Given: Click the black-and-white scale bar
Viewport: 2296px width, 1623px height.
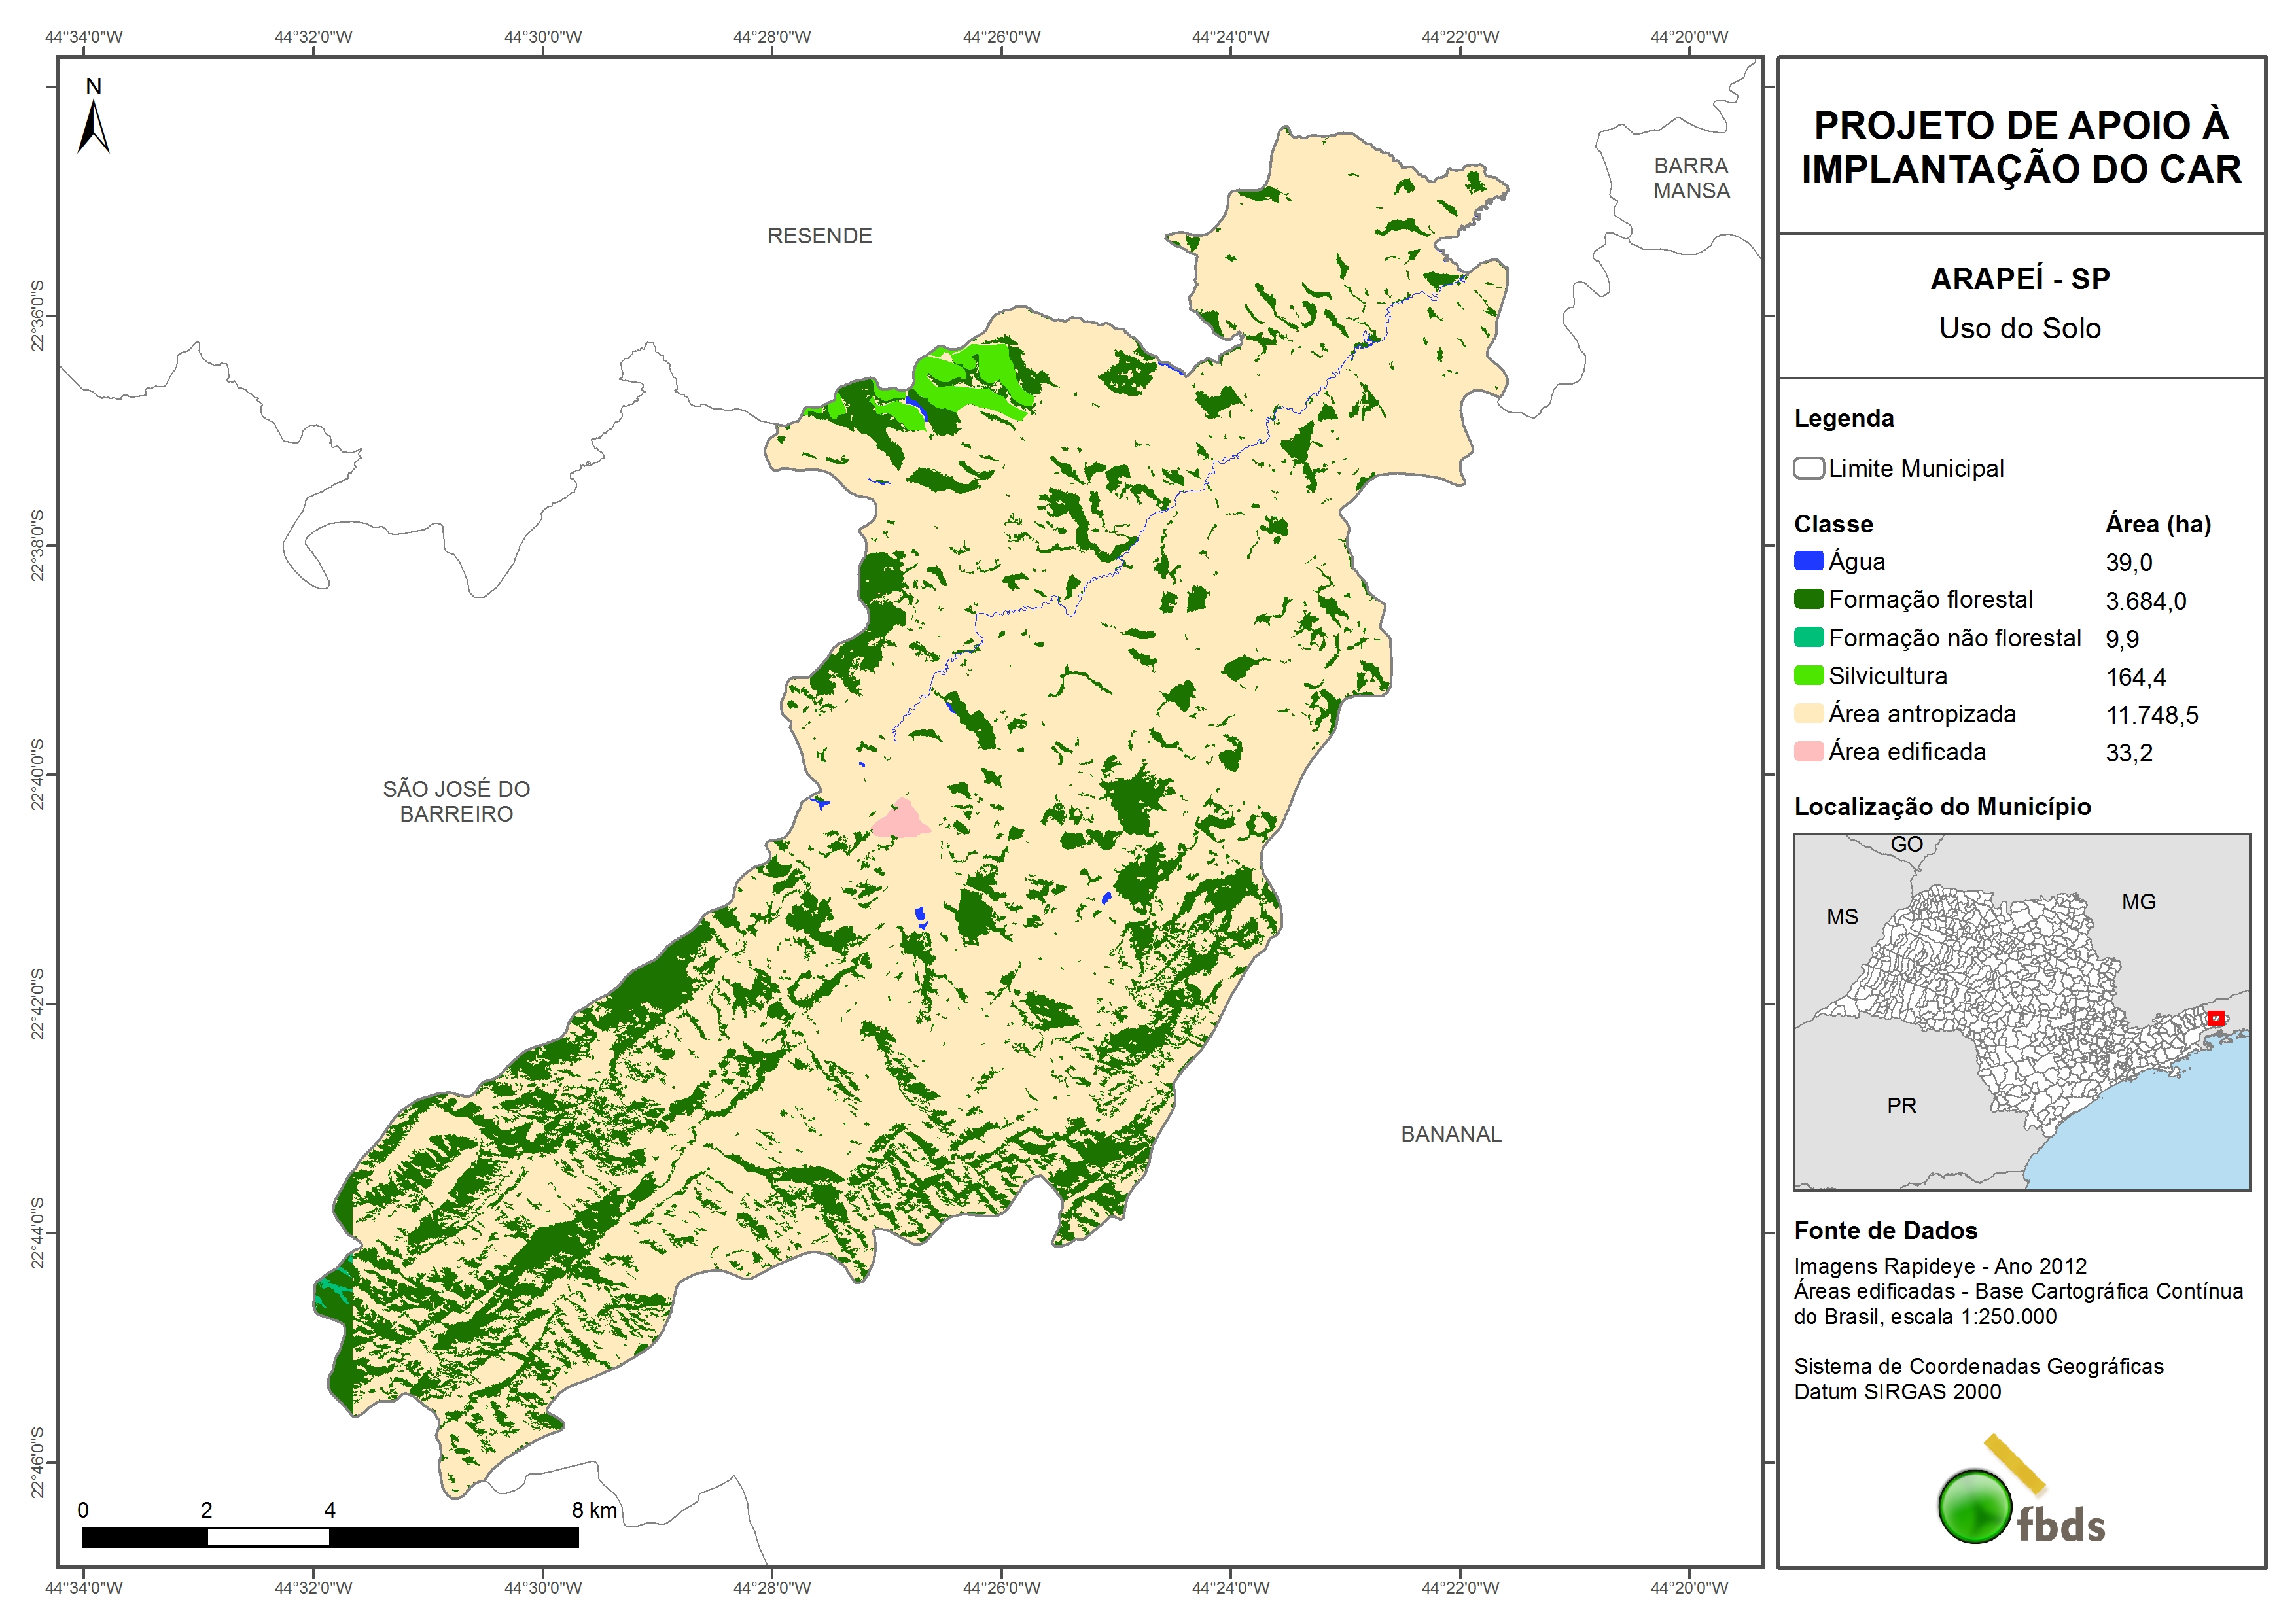Looking at the screenshot, I should (x=330, y=1537).
